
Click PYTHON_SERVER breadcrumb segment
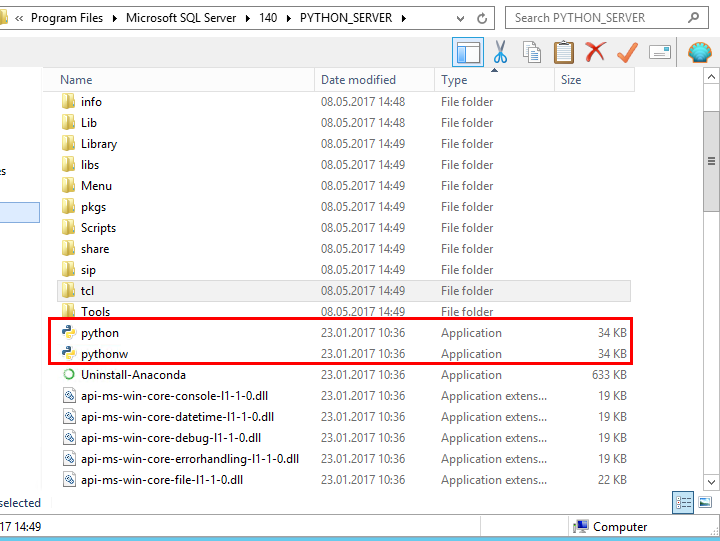point(346,18)
